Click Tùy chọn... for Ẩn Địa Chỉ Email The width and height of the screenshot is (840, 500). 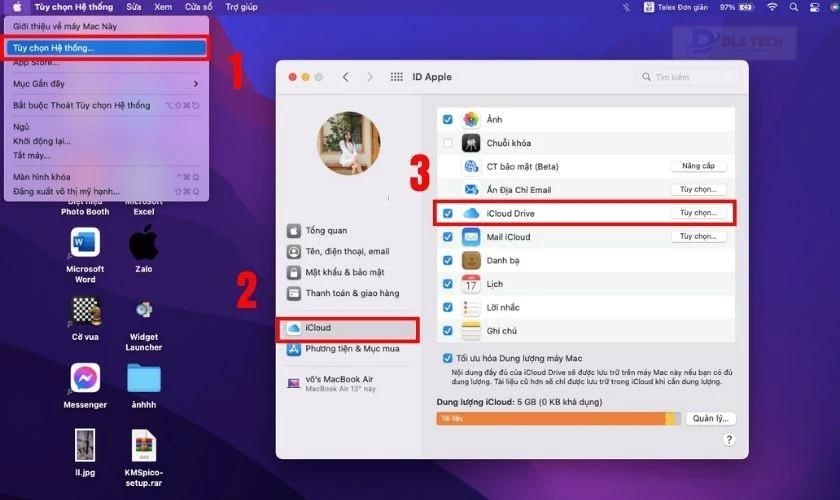click(699, 189)
